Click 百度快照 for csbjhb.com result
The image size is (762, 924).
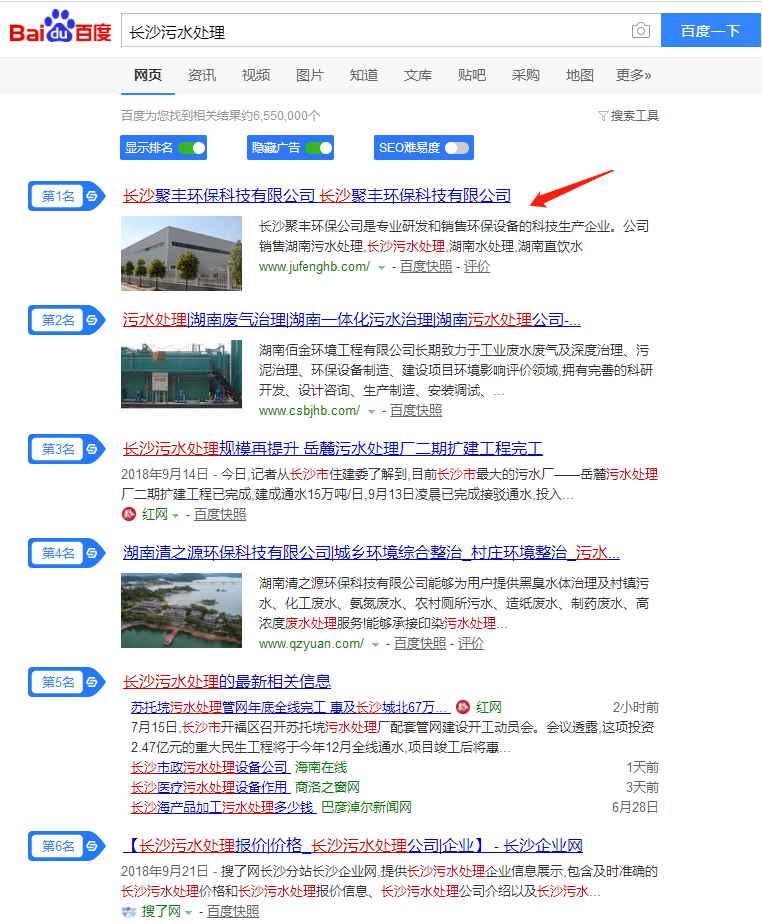(x=416, y=410)
